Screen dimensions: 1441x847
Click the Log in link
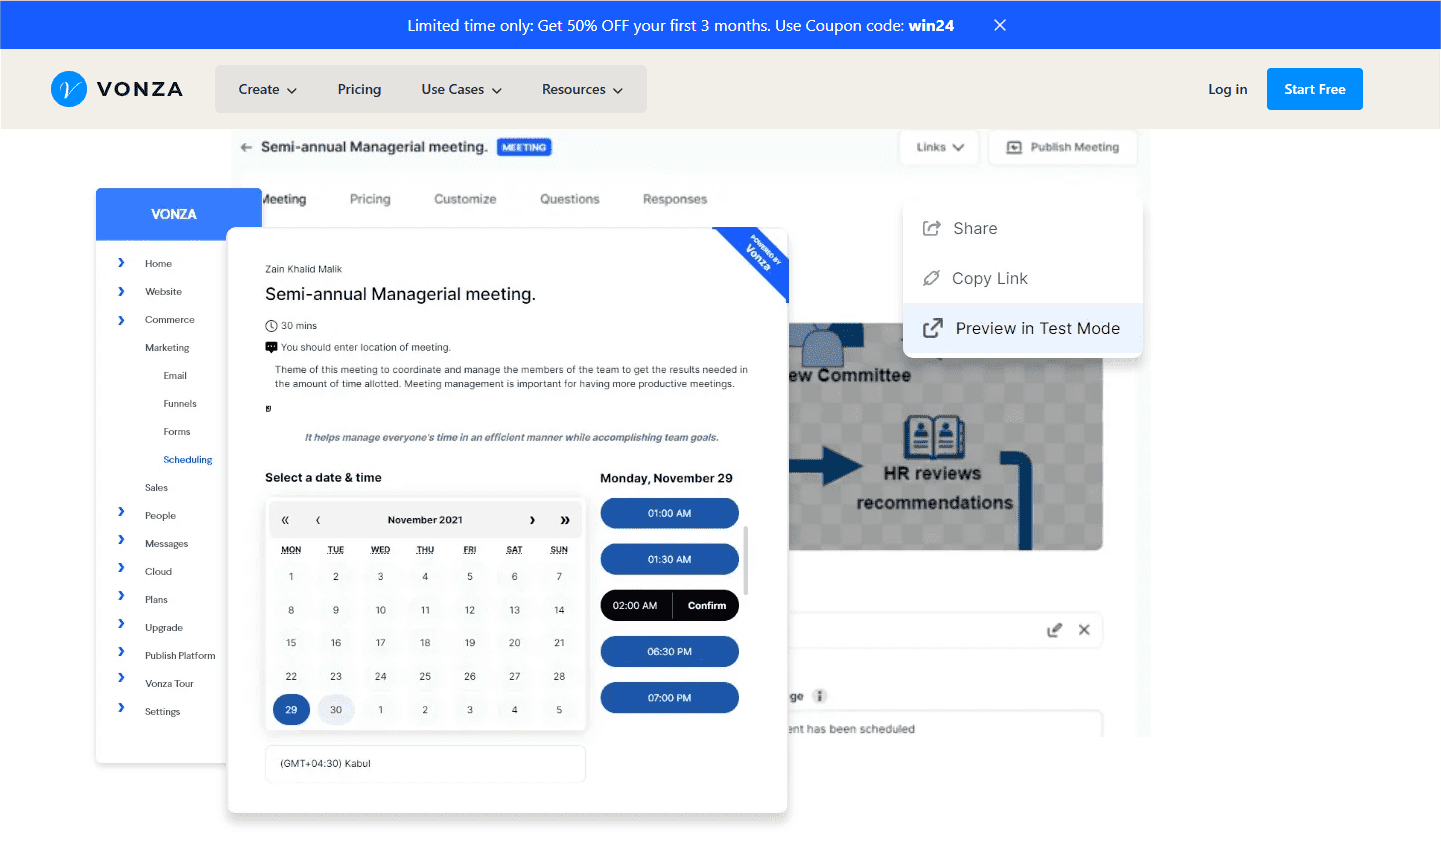pyautogui.click(x=1227, y=89)
